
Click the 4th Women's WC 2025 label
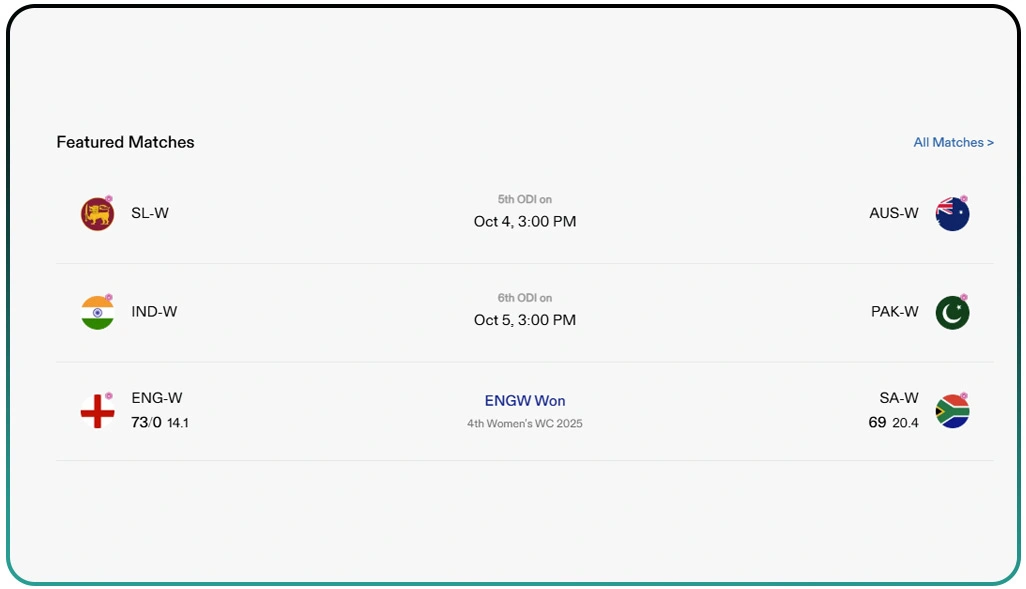point(525,424)
